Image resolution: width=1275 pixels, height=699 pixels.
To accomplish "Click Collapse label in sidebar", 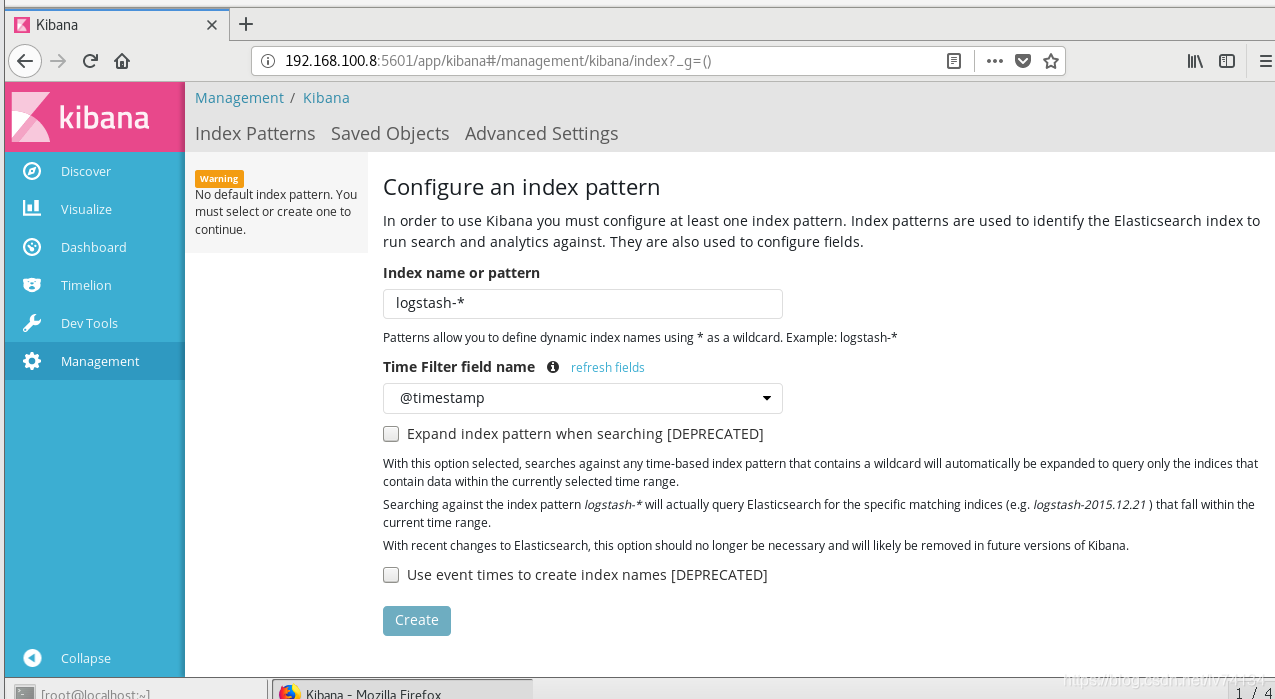I will pyautogui.click(x=86, y=658).
